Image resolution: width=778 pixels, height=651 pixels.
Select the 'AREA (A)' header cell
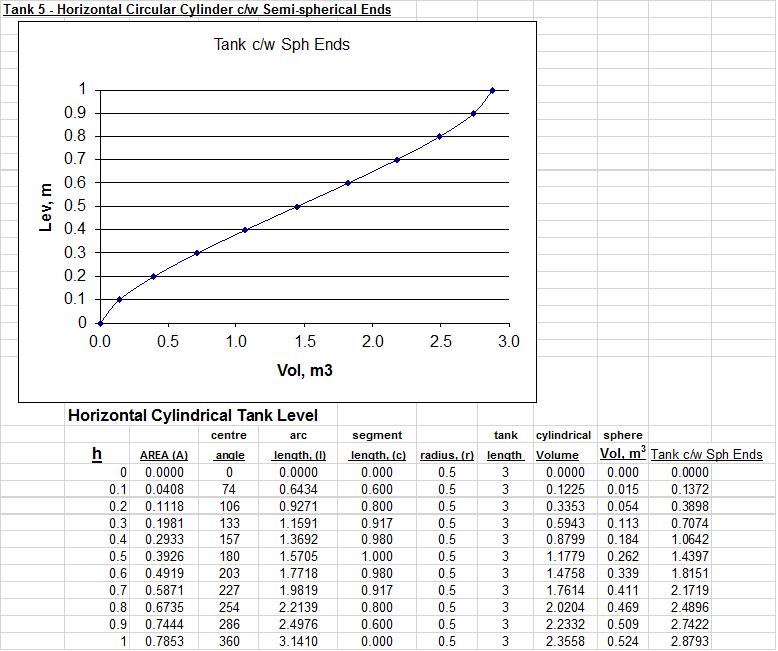pyautogui.click(x=164, y=455)
